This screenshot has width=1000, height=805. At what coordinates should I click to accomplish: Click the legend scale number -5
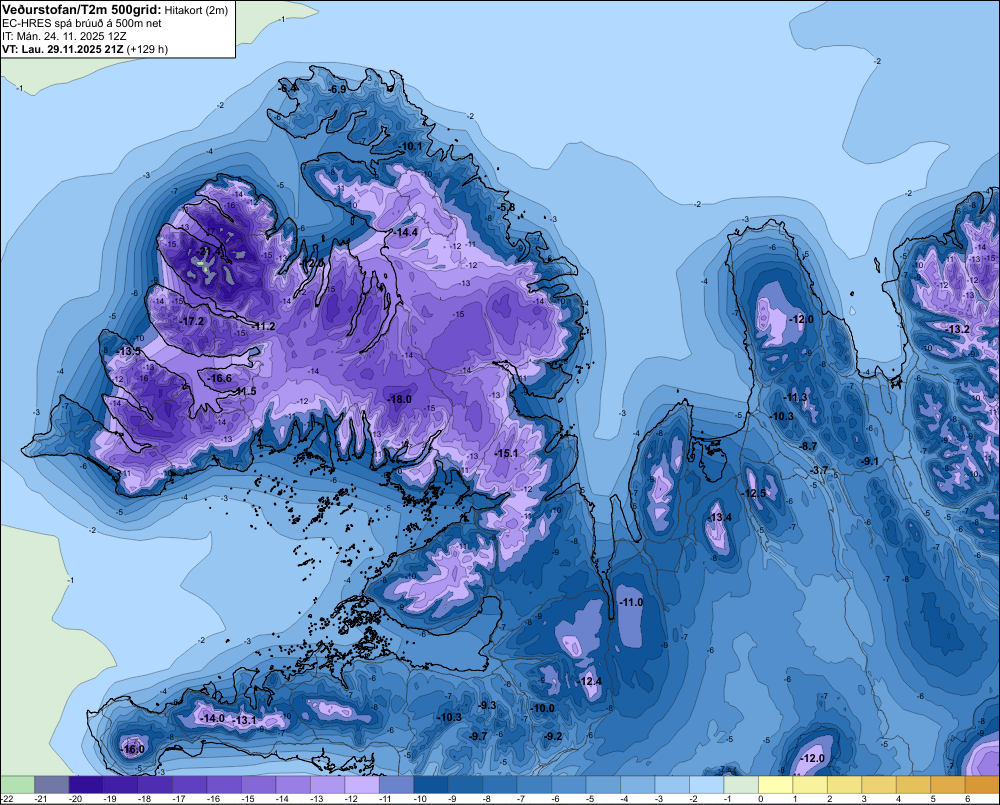[x=591, y=799]
